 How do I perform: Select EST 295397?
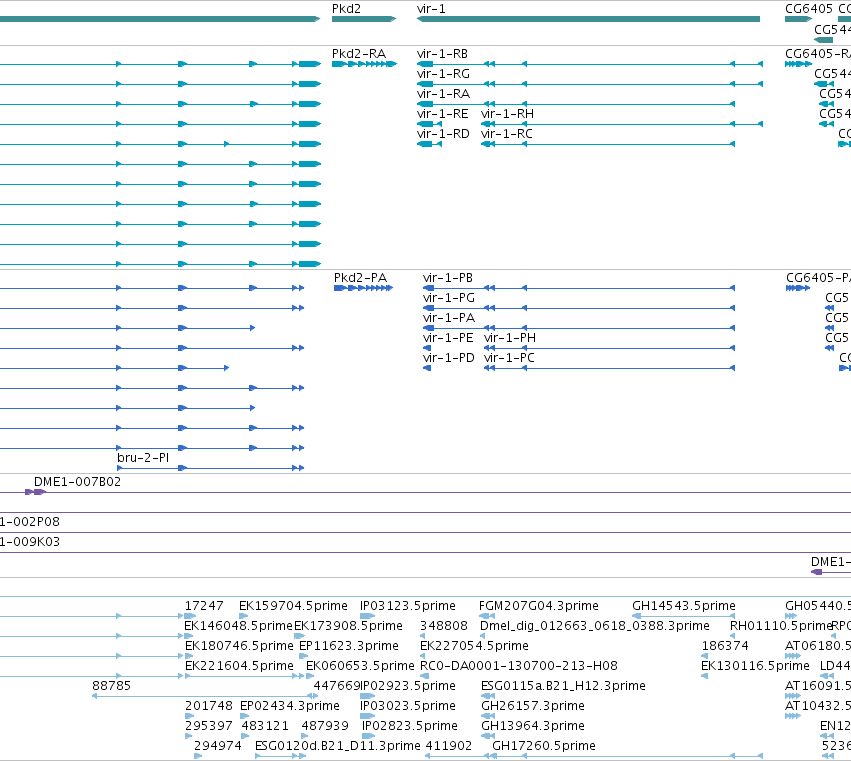[x=208, y=727]
